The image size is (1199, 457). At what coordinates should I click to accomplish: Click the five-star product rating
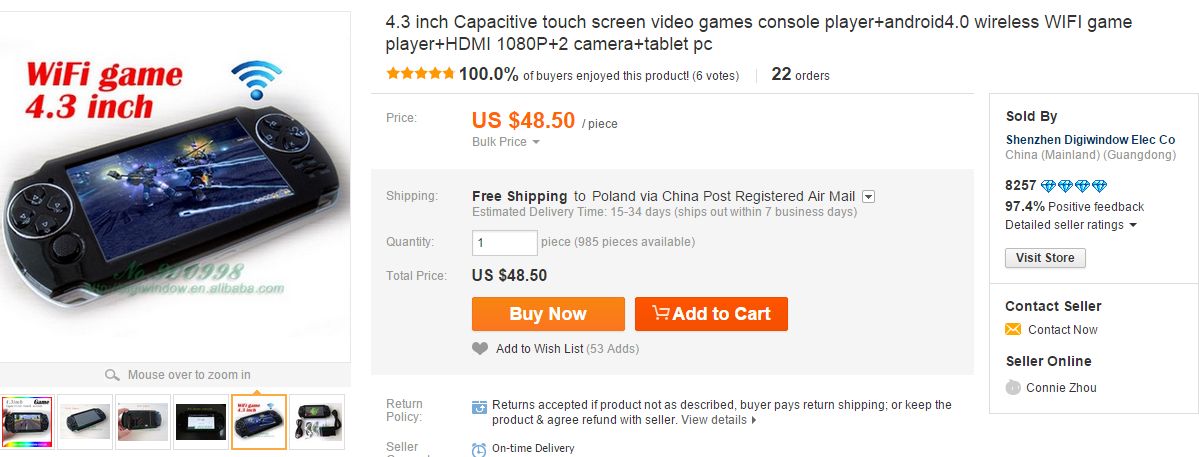[420, 74]
